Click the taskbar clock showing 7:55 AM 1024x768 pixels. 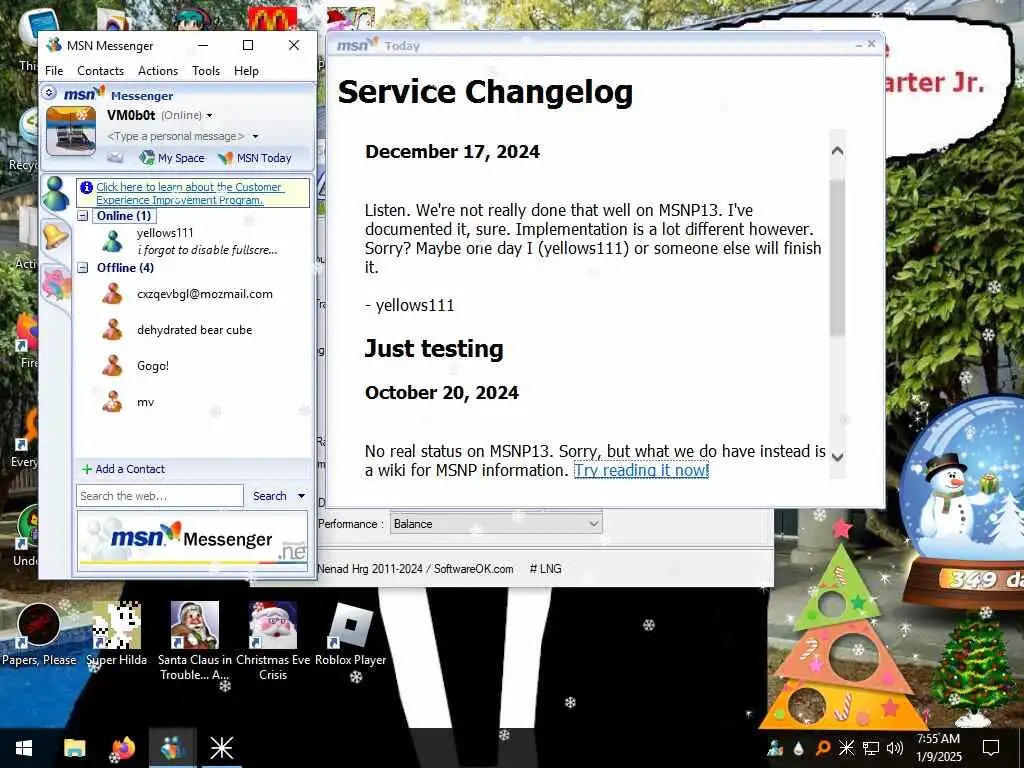938,748
